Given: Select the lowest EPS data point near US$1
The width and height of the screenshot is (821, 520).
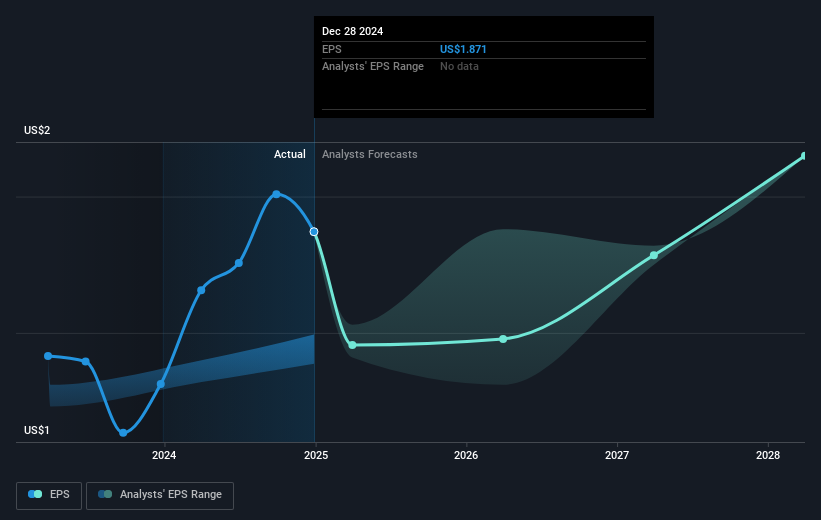Looking at the screenshot, I should (x=123, y=433).
